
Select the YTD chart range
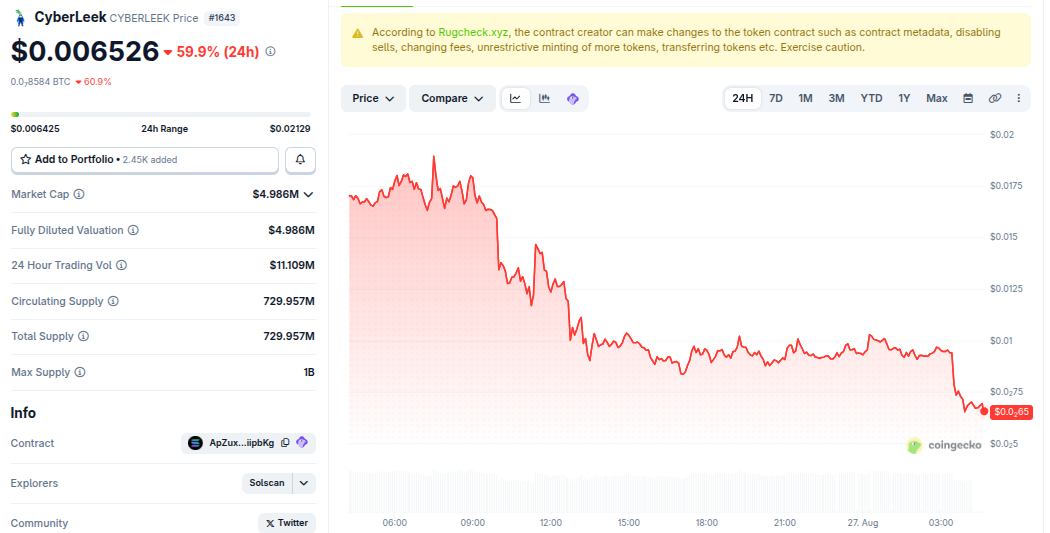pos(871,98)
